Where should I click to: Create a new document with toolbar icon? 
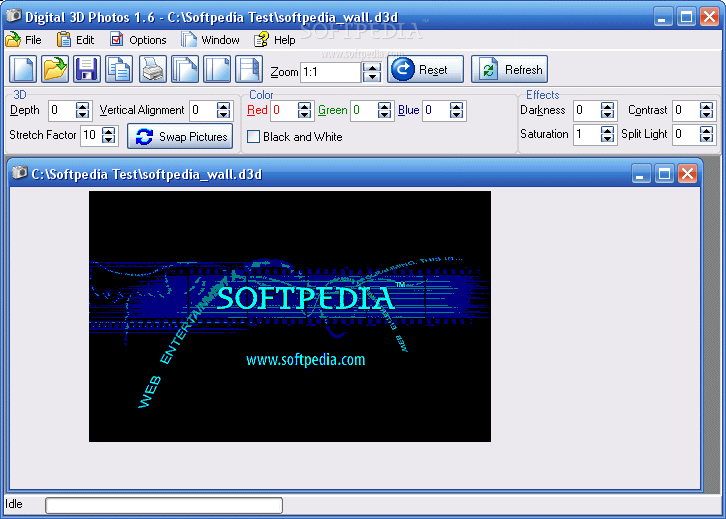coord(23,69)
